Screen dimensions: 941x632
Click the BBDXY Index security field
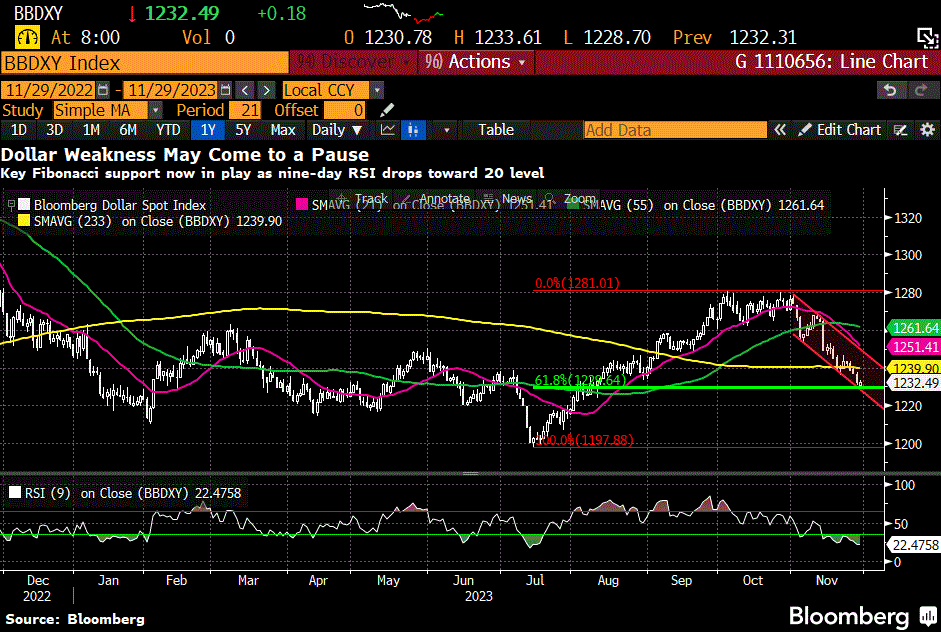pyautogui.click(x=145, y=62)
